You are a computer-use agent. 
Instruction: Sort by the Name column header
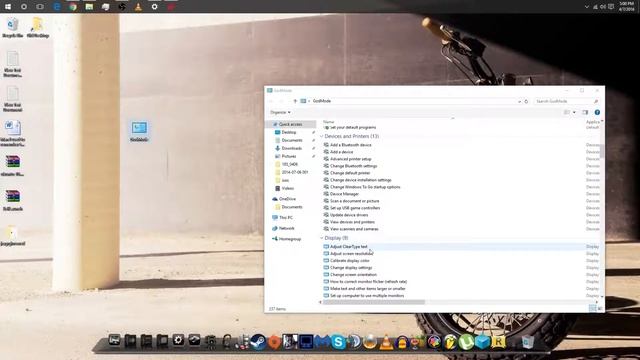(x=329, y=122)
